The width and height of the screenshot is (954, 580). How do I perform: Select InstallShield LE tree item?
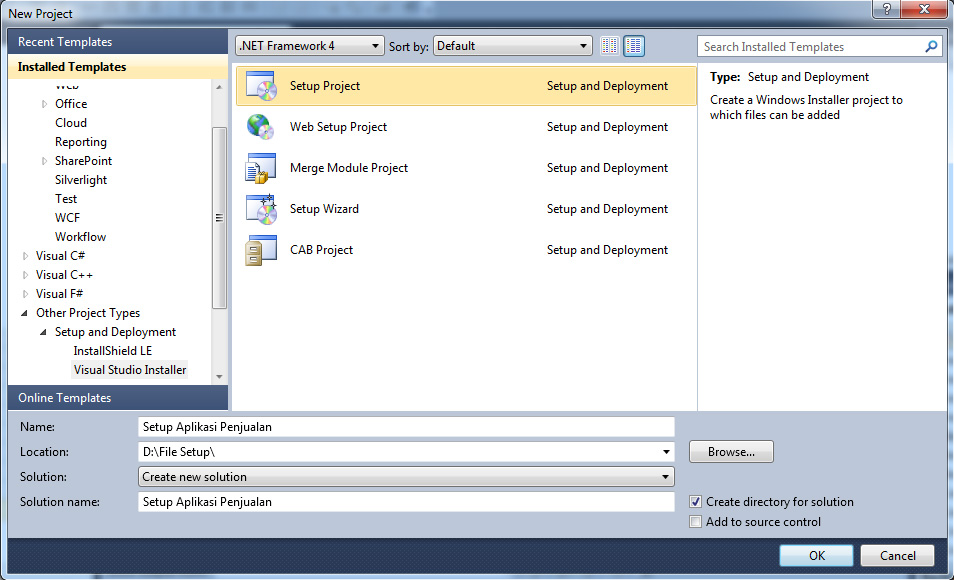[113, 351]
